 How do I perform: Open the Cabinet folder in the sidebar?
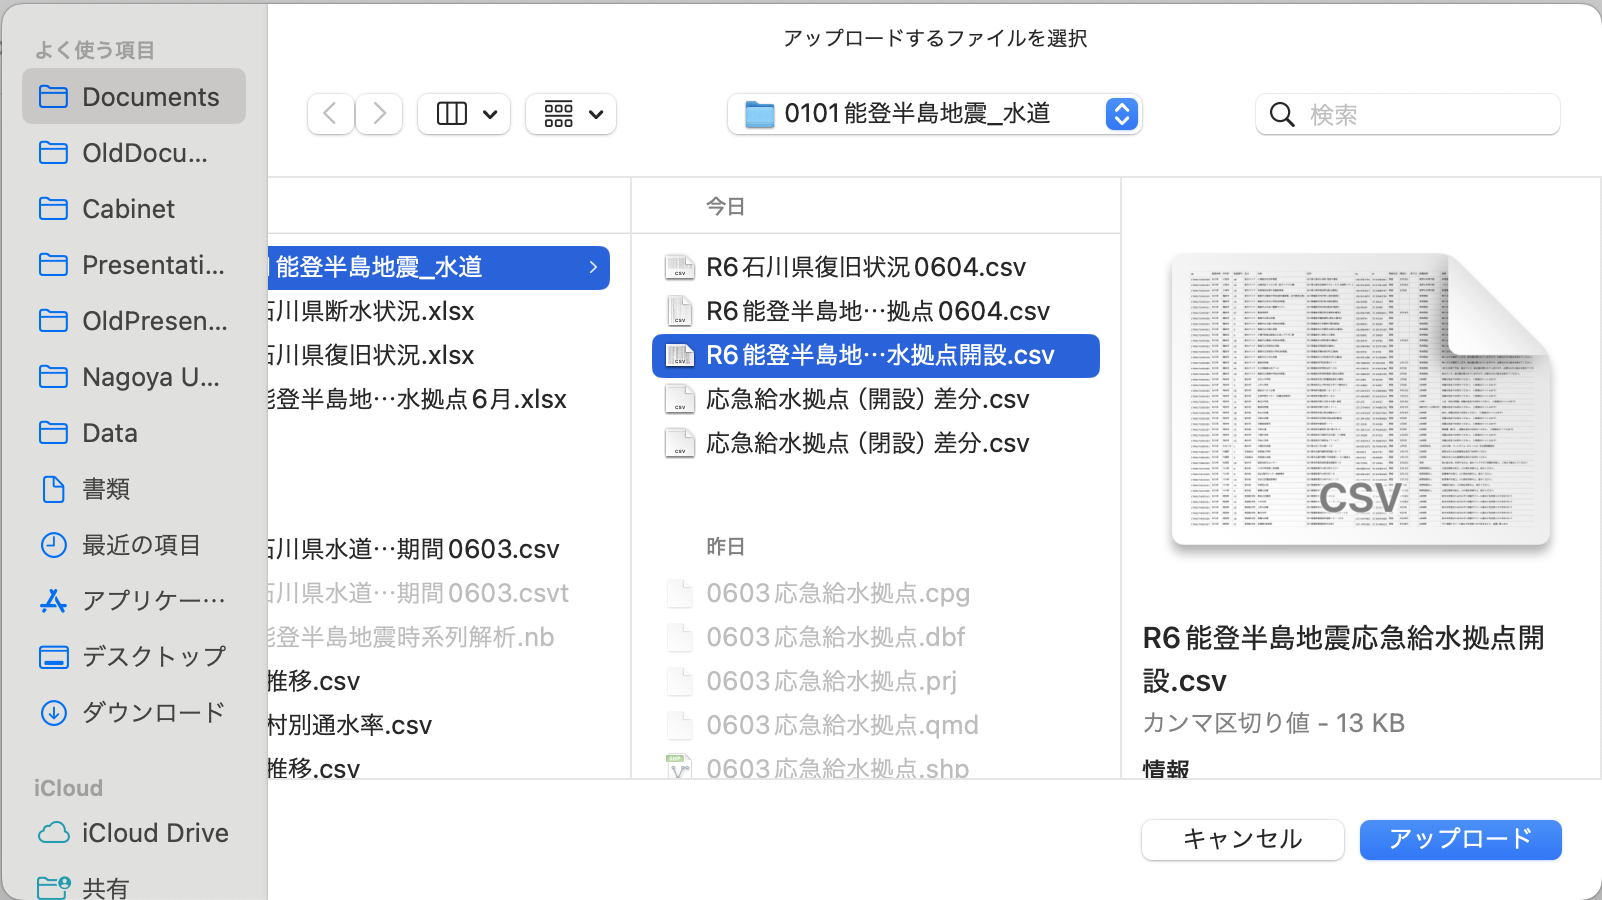point(128,208)
